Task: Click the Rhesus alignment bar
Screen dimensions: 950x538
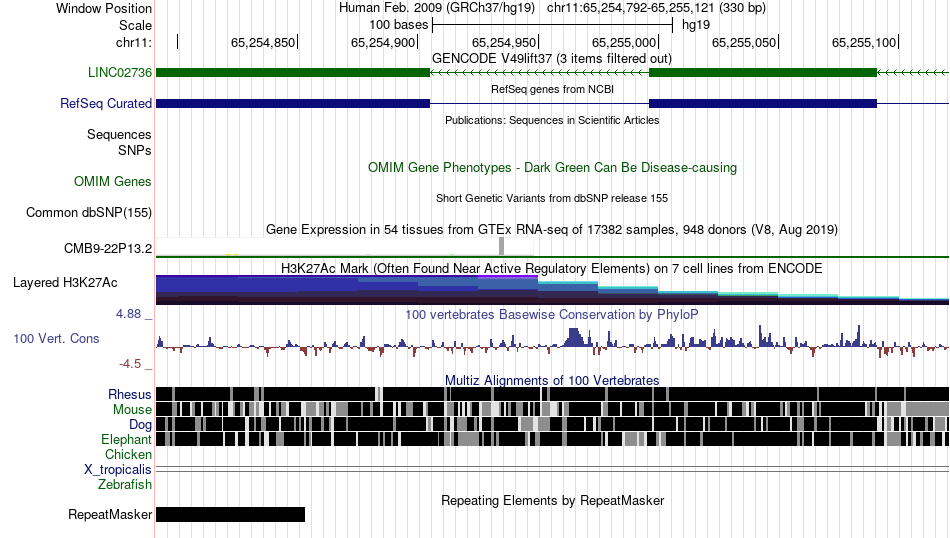Action: (x=552, y=394)
